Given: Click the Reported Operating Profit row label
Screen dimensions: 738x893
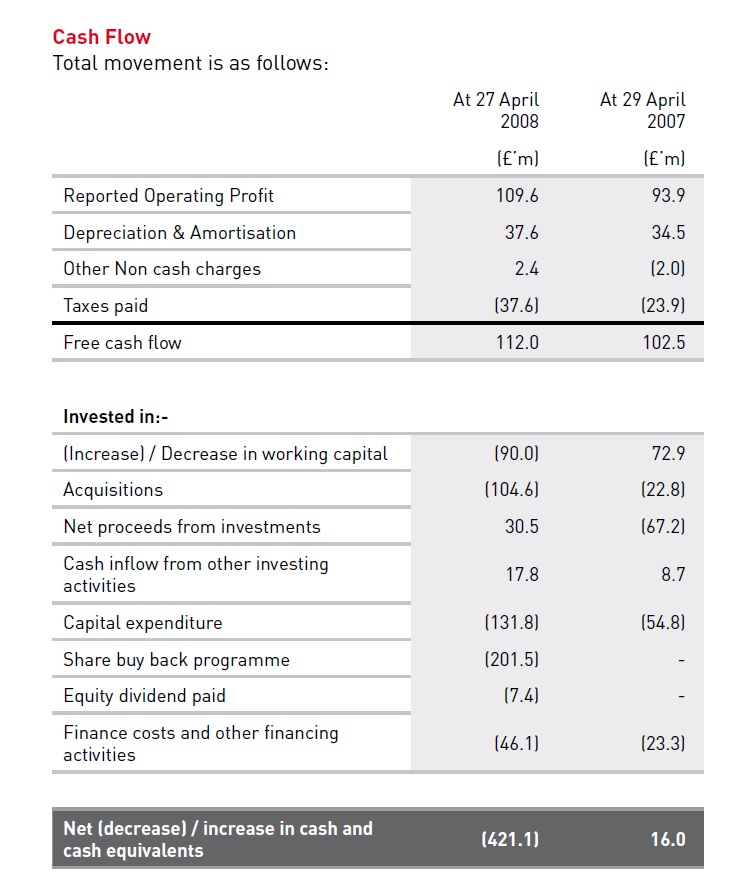Looking at the screenshot, I should coord(168,195).
